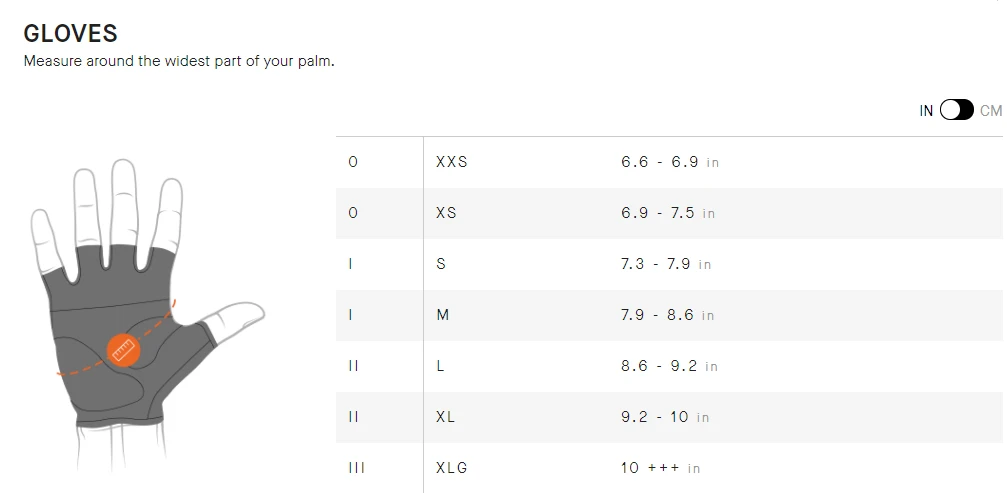Toggle the IN/CM unit switch
Screen dimensions: 1007x493
pyautogui.click(x=956, y=110)
